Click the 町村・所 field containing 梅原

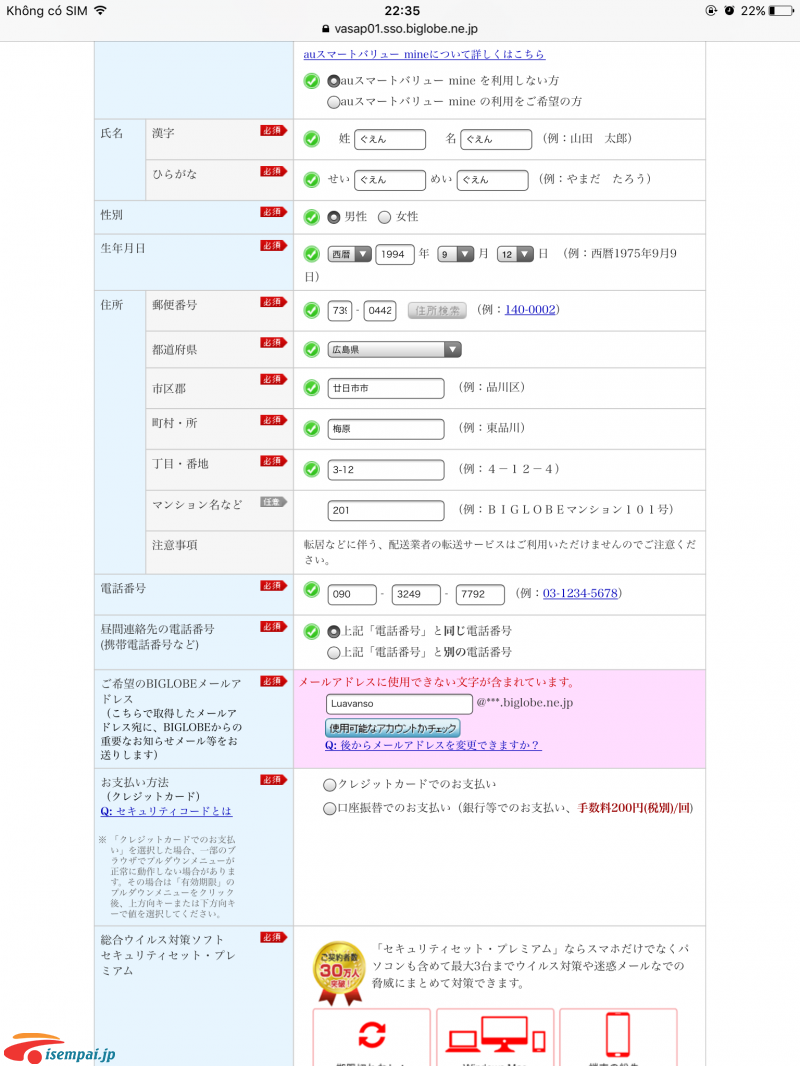(x=386, y=429)
